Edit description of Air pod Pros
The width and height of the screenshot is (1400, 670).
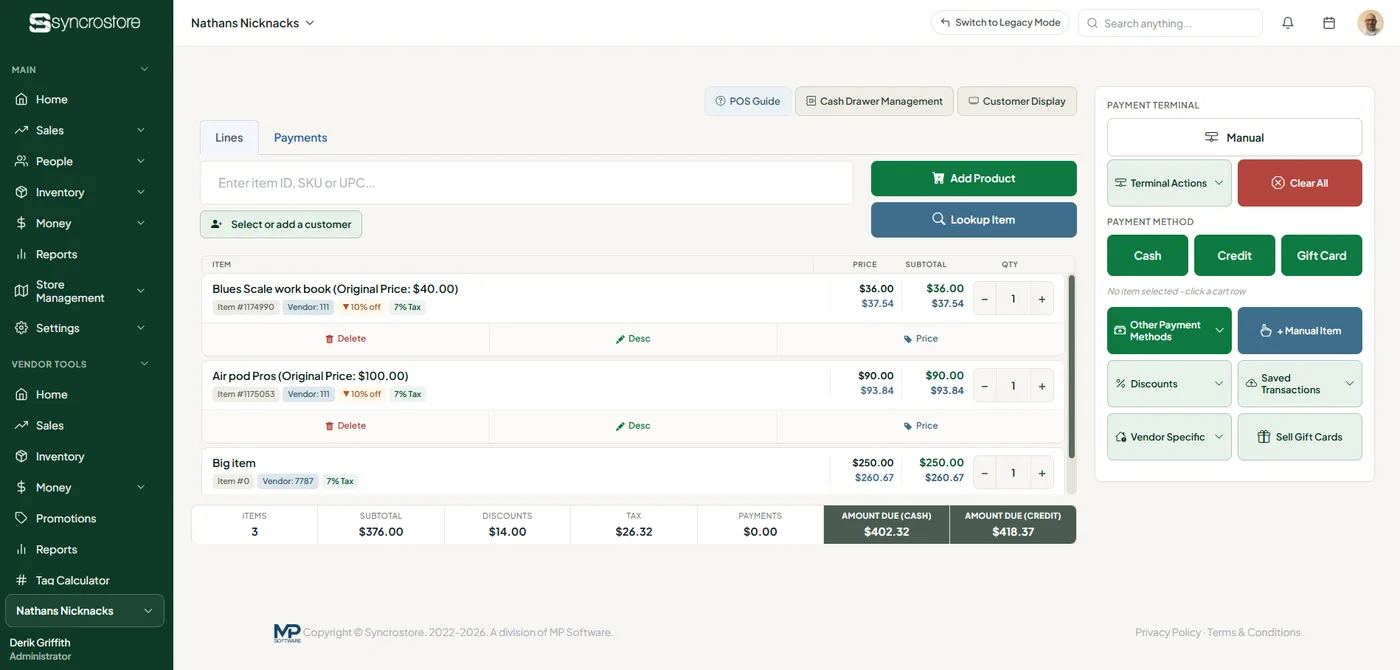633,426
